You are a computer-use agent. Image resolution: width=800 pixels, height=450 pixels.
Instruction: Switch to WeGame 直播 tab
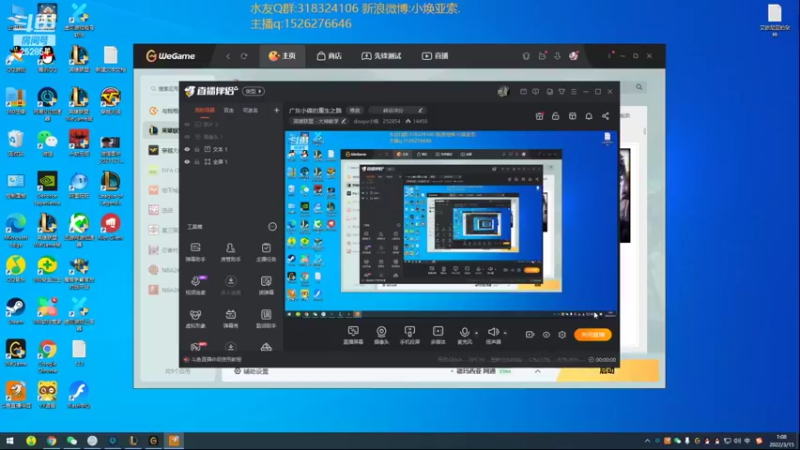point(435,56)
